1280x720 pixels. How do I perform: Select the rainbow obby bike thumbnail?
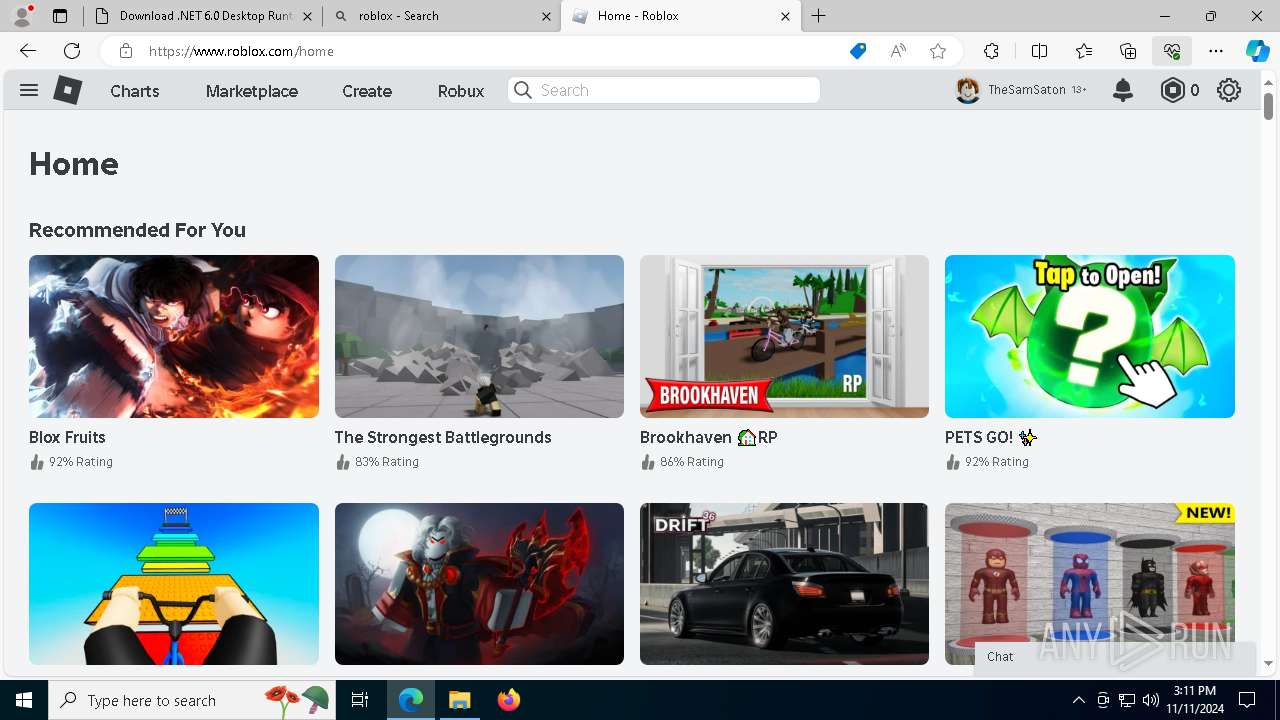point(174,584)
